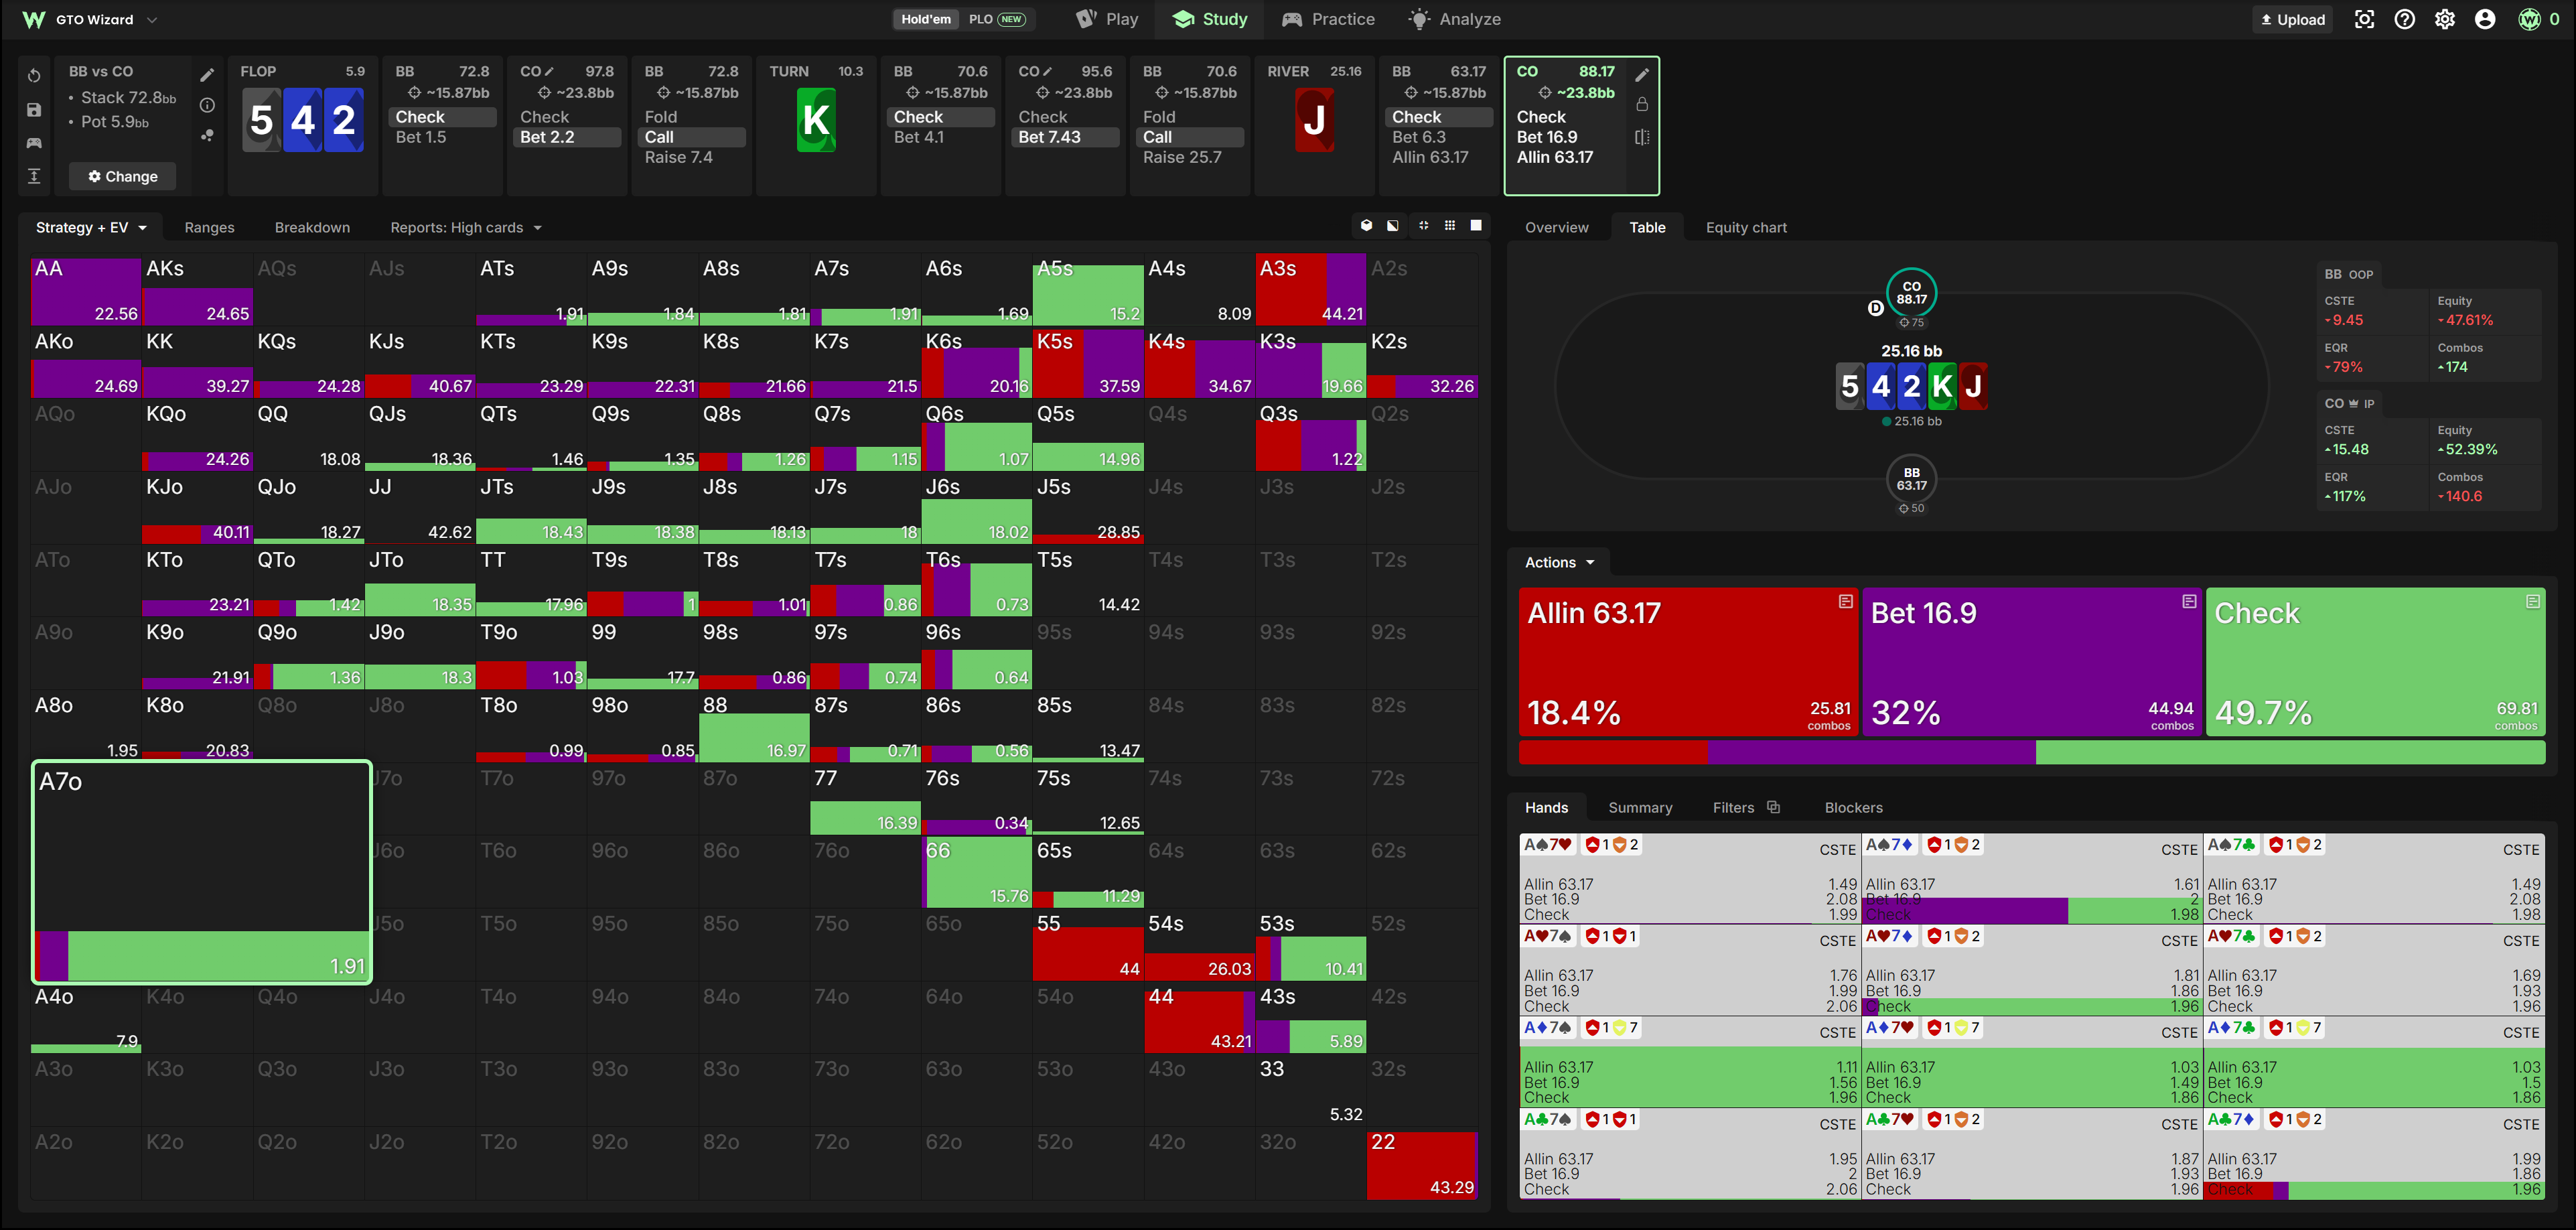The height and width of the screenshot is (1230, 2576).
Task: Open the Equity chart tab
Action: (x=1745, y=227)
